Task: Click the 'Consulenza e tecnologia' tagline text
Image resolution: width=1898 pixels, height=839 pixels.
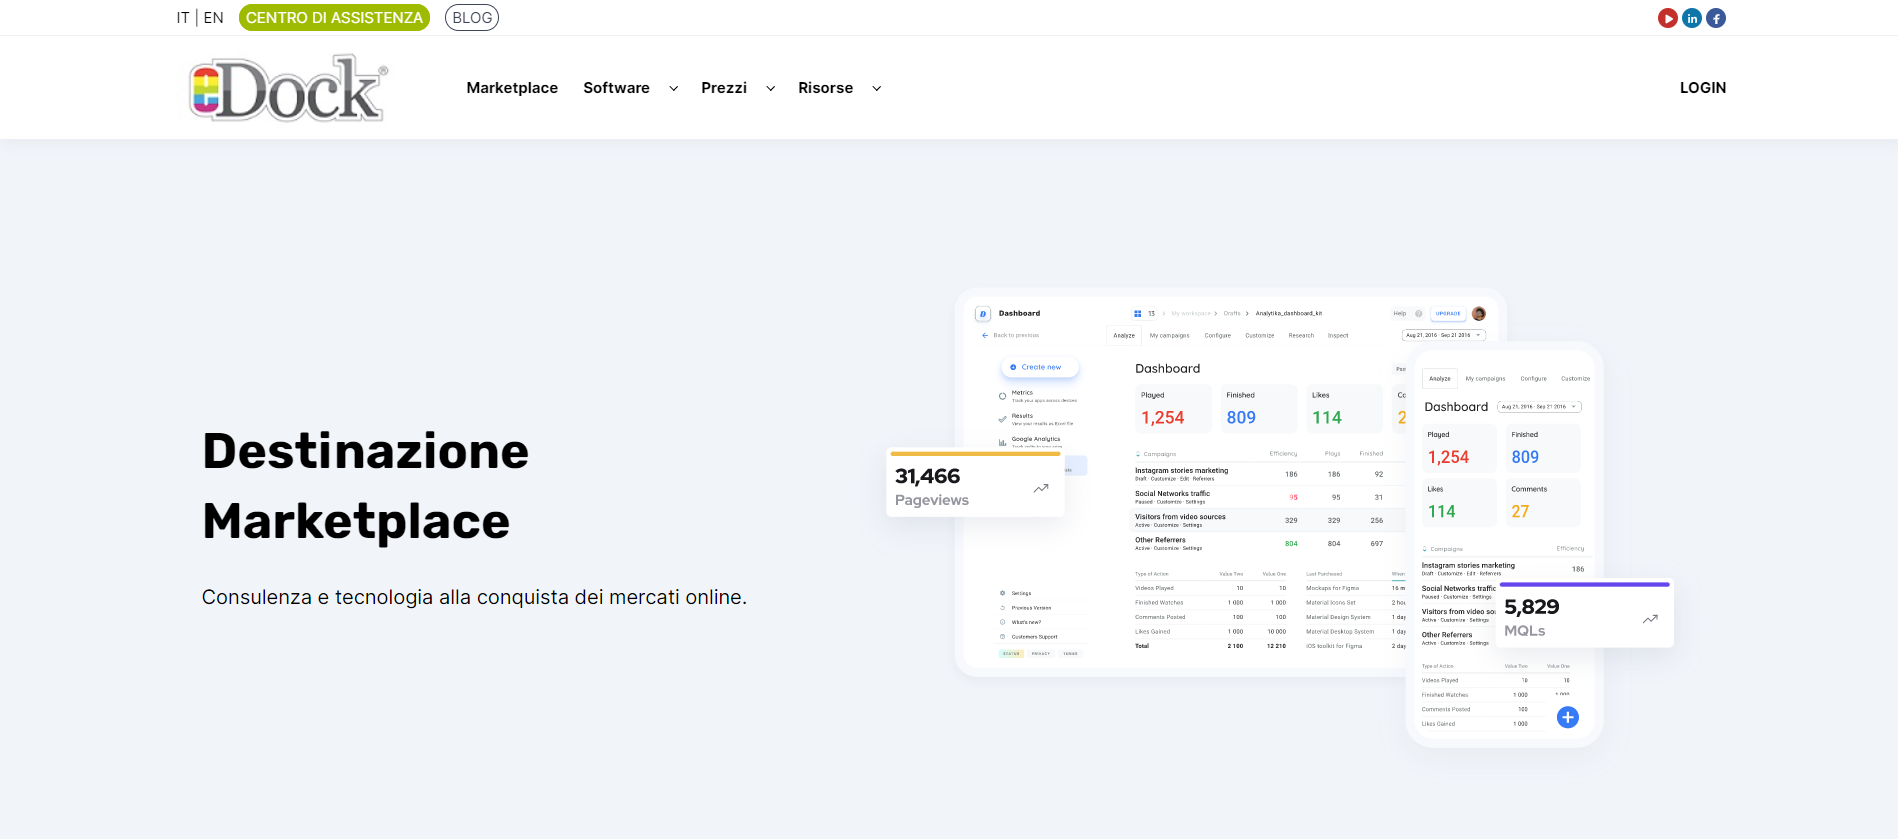Action: click(x=474, y=597)
